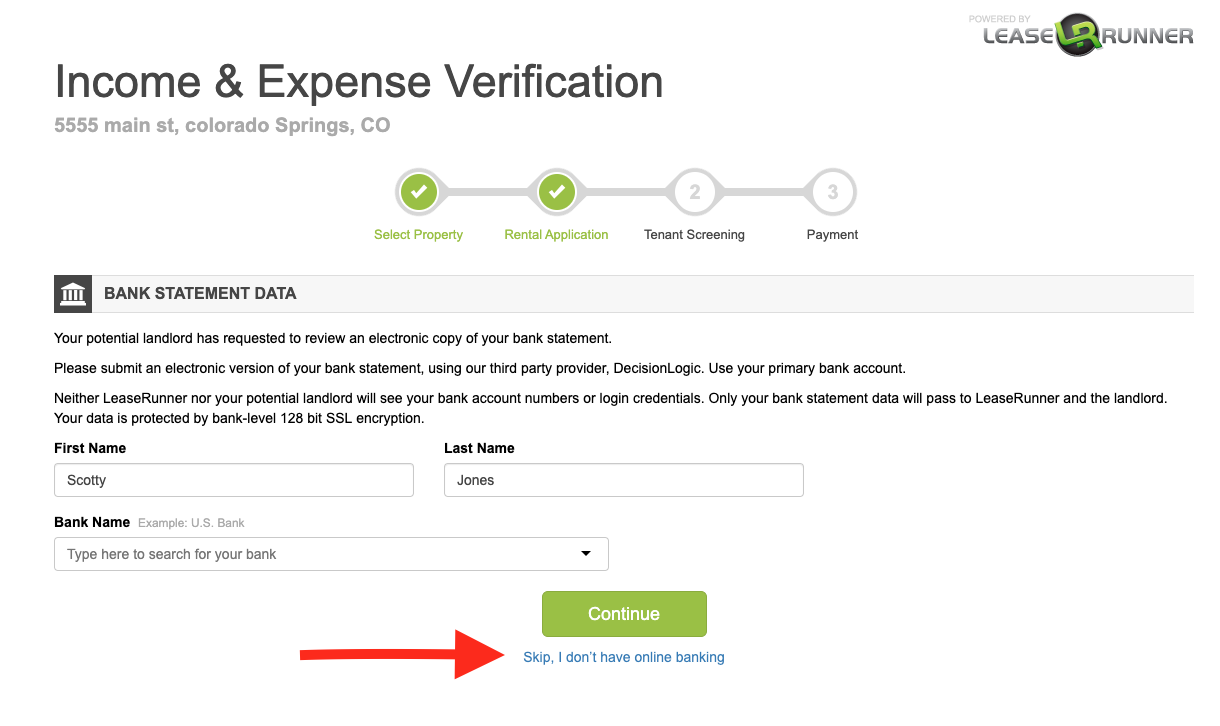
Task: Click the 5555 main st property address
Action: [222, 126]
